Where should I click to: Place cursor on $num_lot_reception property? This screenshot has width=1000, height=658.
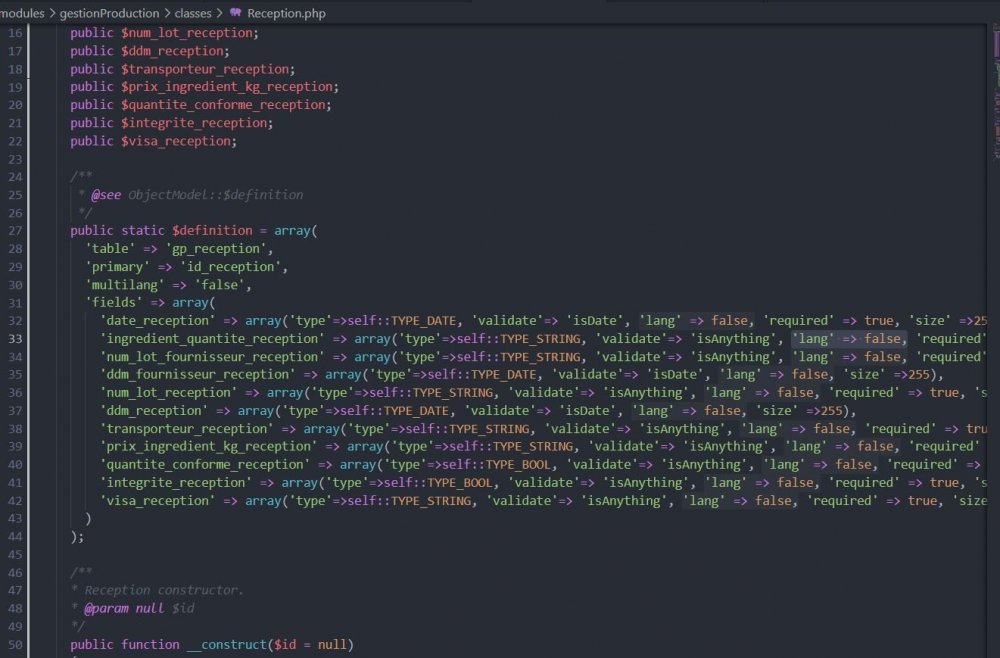pyautogui.click(x=188, y=33)
